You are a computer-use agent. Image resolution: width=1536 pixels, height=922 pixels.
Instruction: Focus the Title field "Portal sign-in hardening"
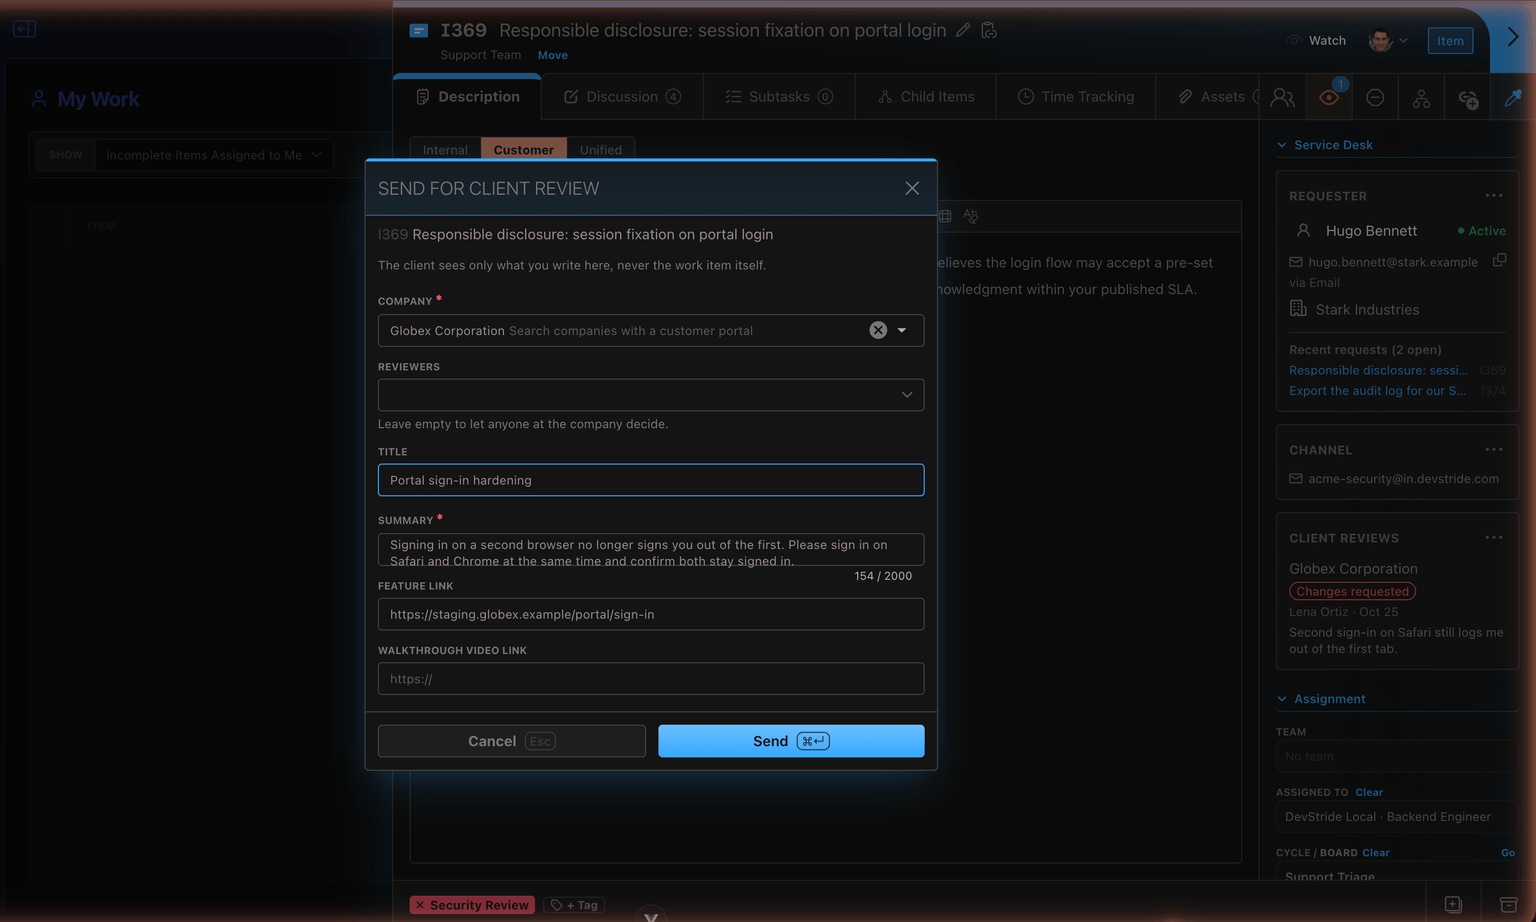coord(651,480)
